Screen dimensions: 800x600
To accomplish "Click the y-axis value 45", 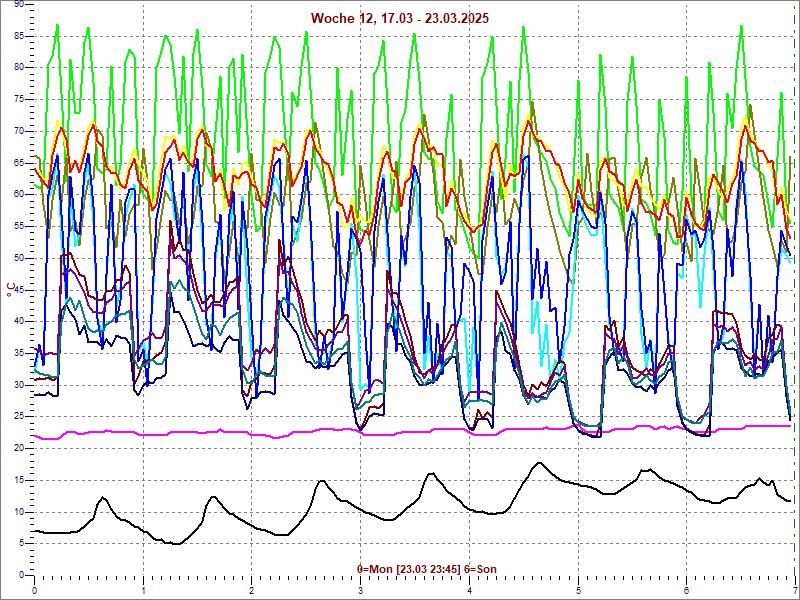I will point(18,290).
